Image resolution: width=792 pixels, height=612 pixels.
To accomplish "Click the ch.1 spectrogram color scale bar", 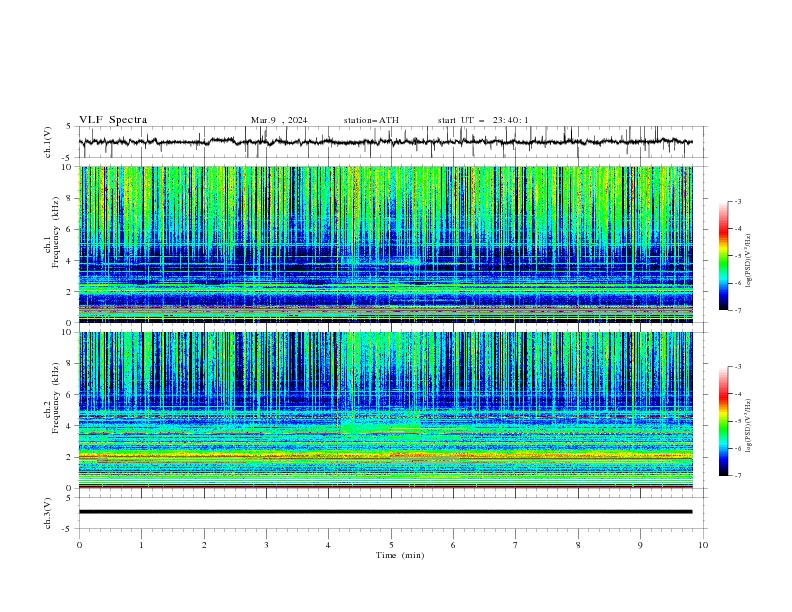I will (723, 256).
